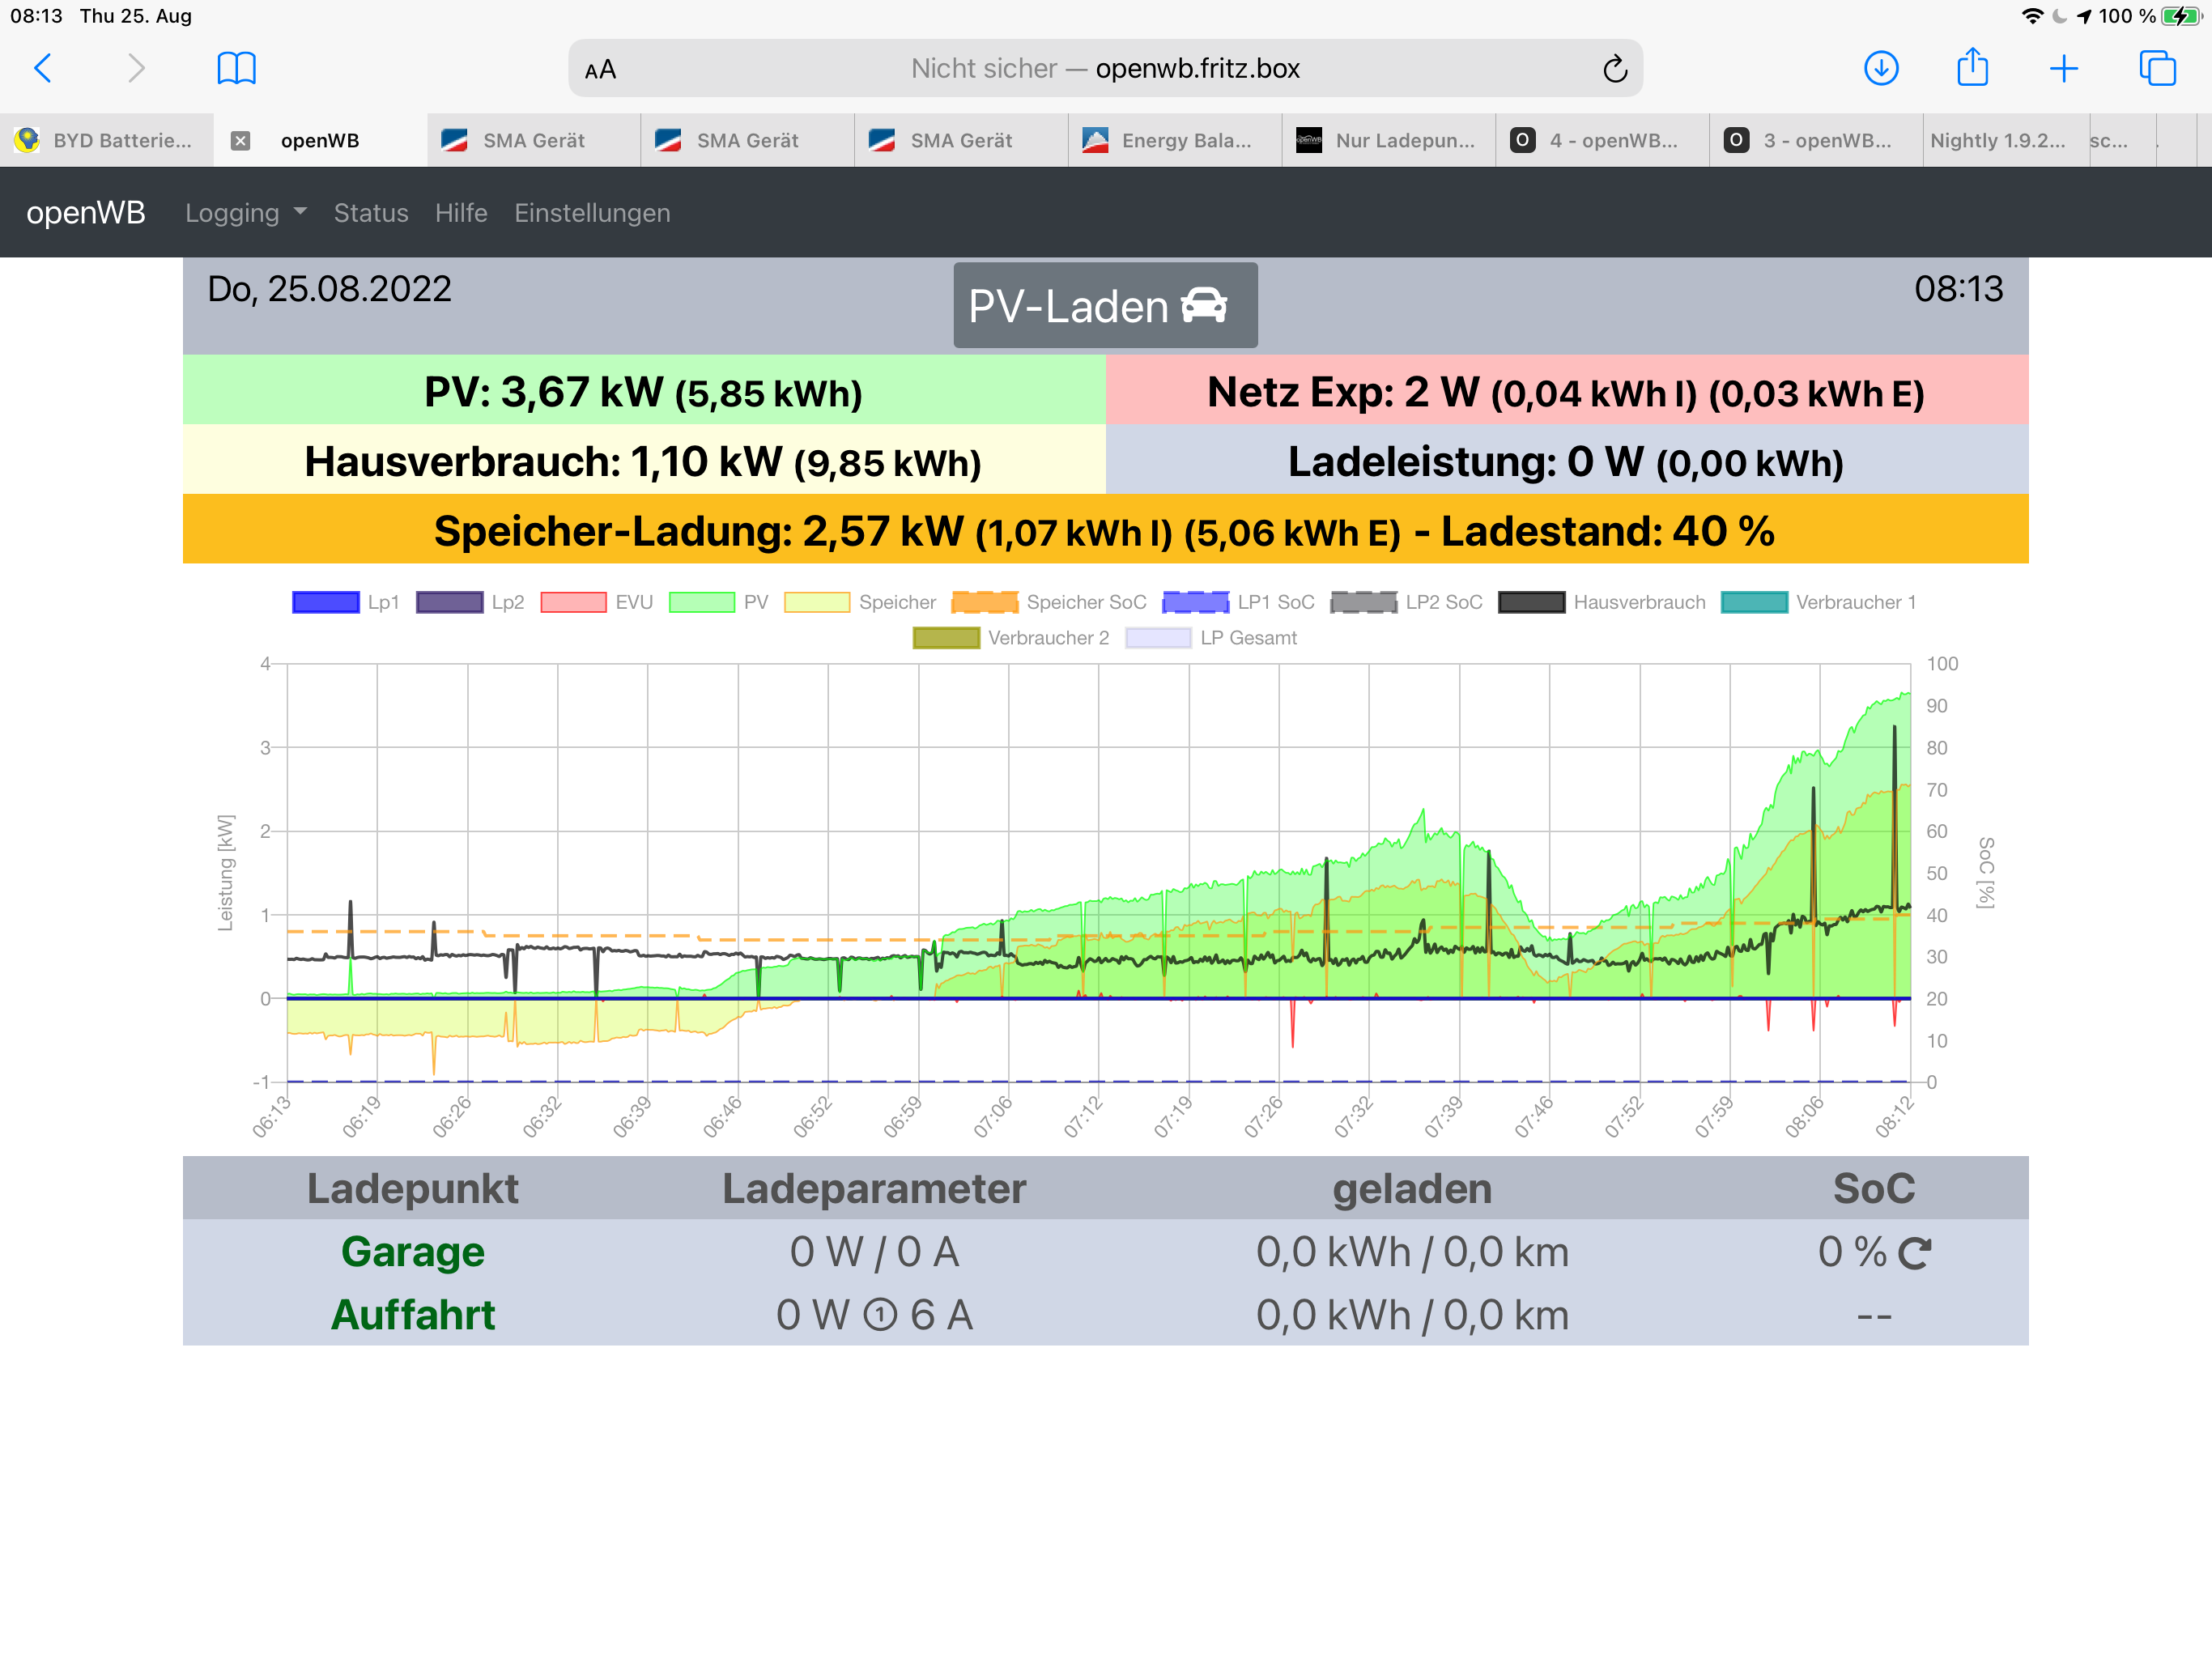2212x1658 pixels.
Task: Open PV-Laden charge mode selector
Action: [x=1105, y=306]
